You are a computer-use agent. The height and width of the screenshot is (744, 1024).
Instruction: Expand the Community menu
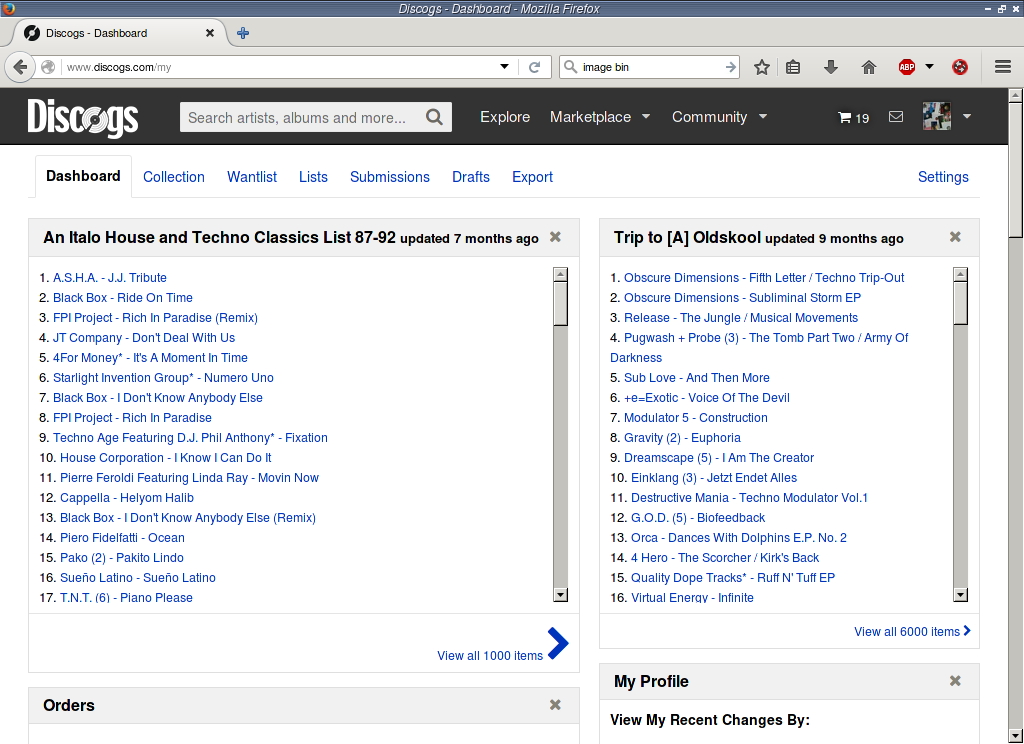pyautogui.click(x=719, y=117)
